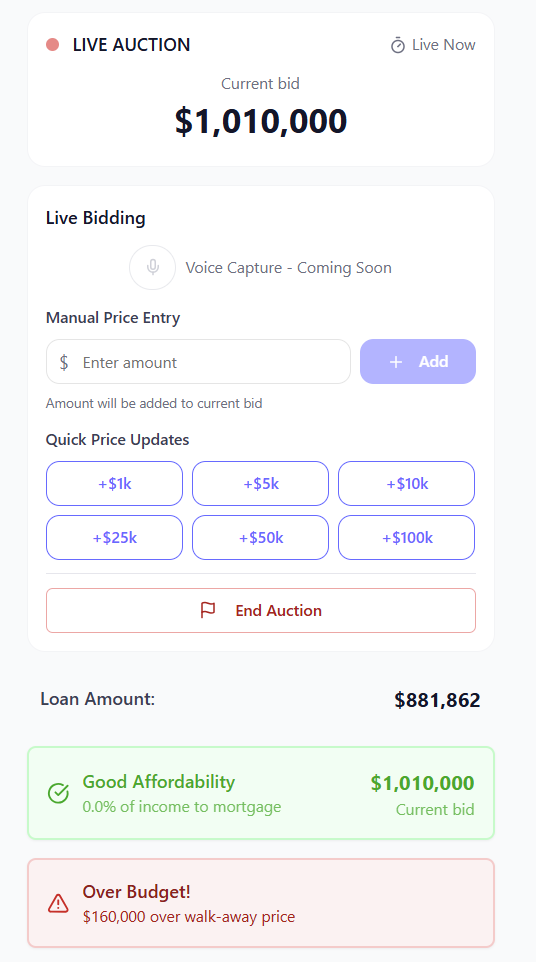Click the green checkmark affordability icon
This screenshot has height=962, width=536.
[x=58, y=793]
